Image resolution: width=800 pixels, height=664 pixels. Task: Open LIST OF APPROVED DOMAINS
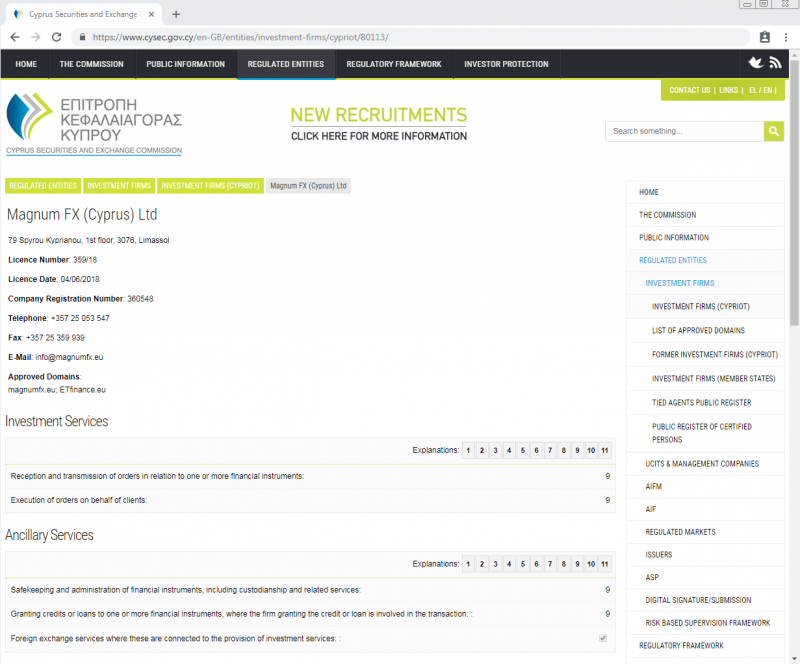pyautogui.click(x=705, y=331)
